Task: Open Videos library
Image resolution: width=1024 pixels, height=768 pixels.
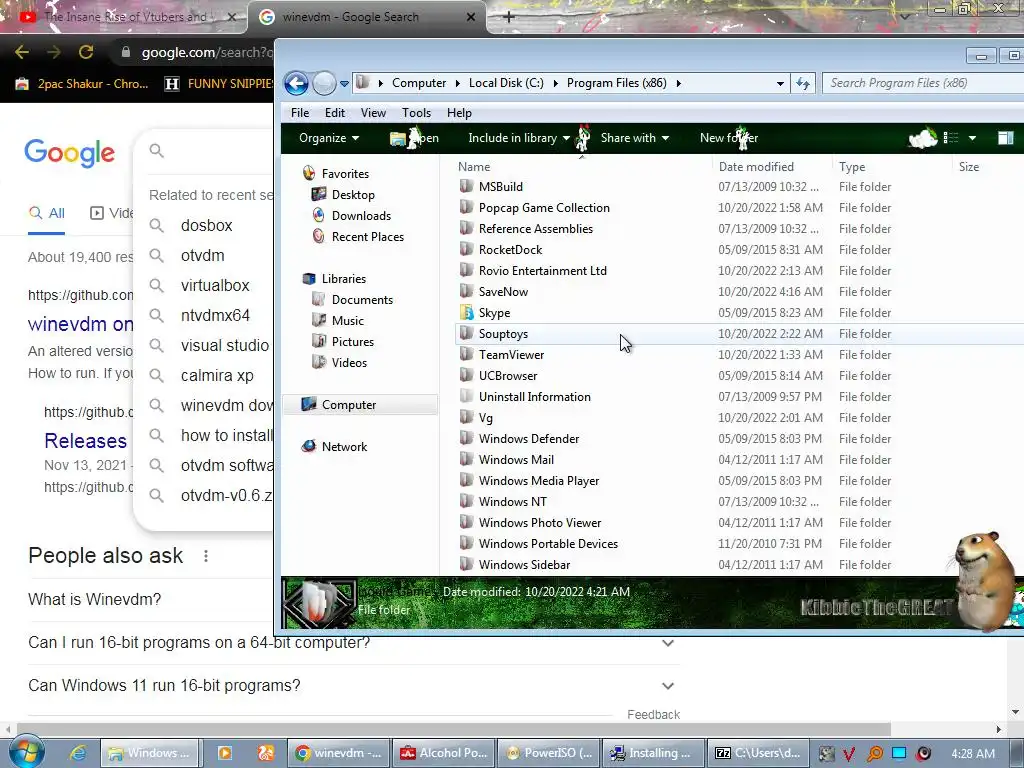Action: click(x=349, y=362)
